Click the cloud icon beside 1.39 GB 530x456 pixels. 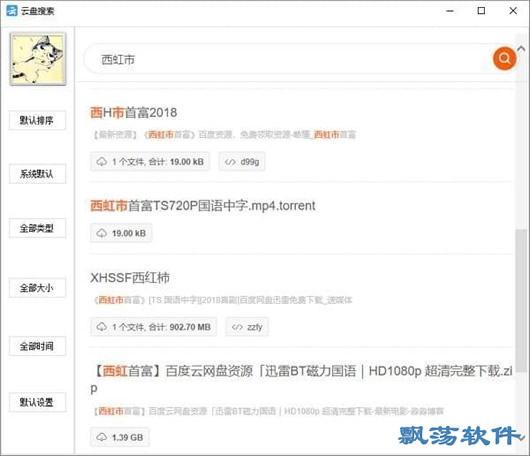(102, 437)
